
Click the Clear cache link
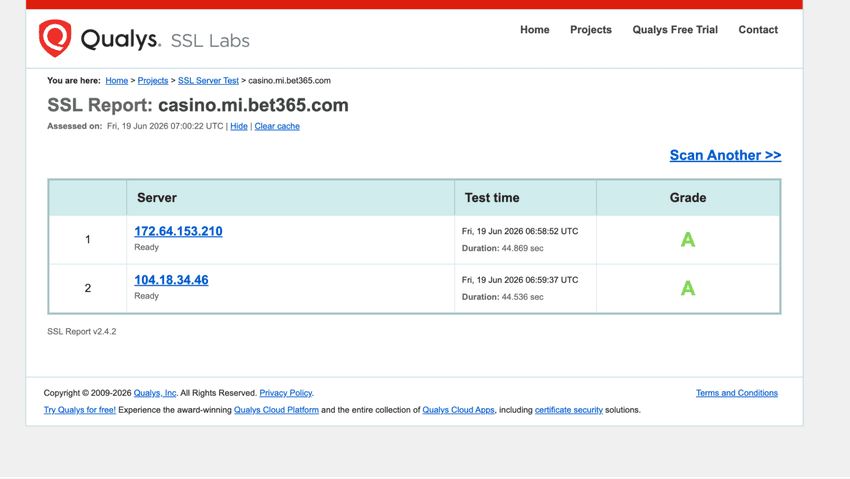tap(277, 126)
